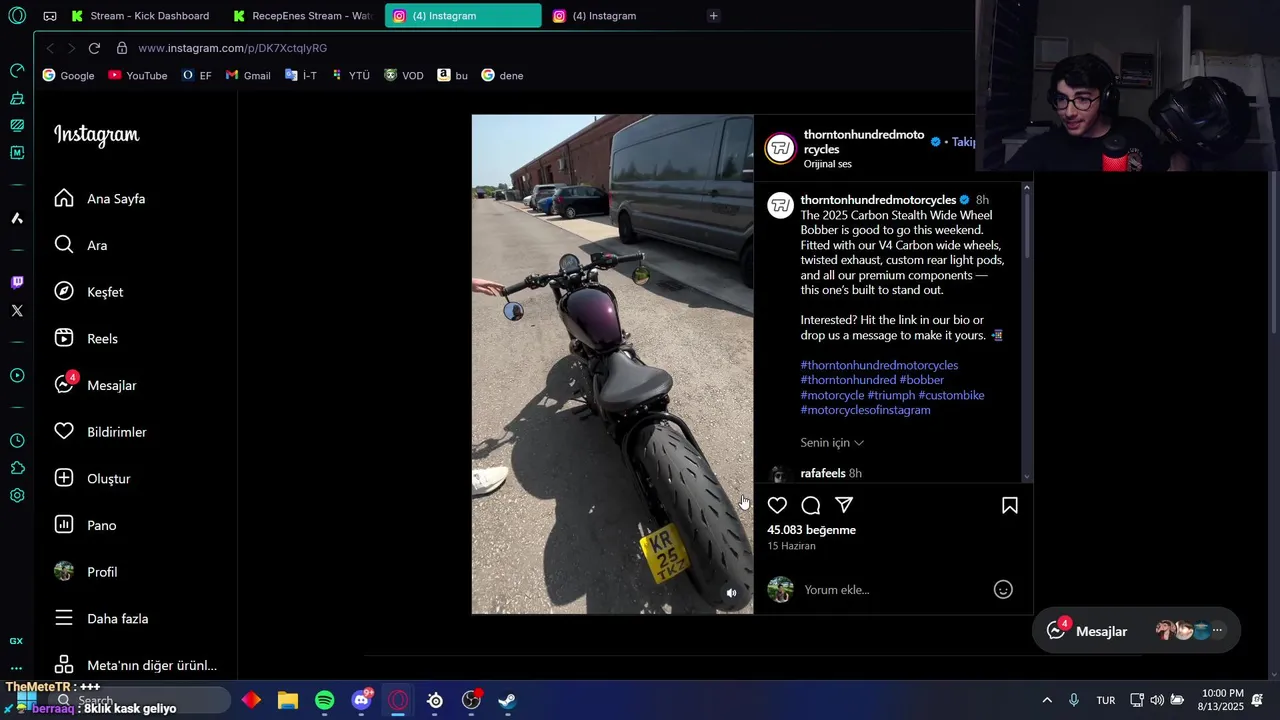
Task: Show hidden system tray icons
Action: click(x=1047, y=700)
